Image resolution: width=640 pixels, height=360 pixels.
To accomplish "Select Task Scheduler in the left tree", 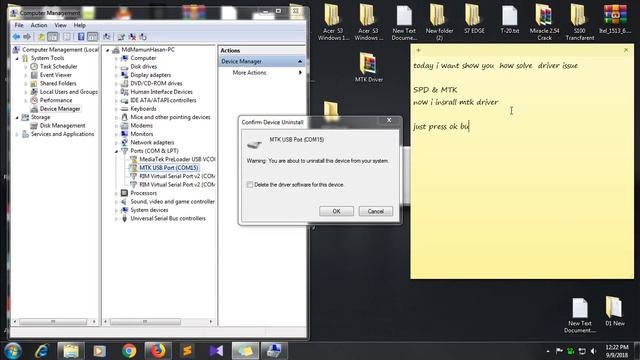I will click(58, 67).
